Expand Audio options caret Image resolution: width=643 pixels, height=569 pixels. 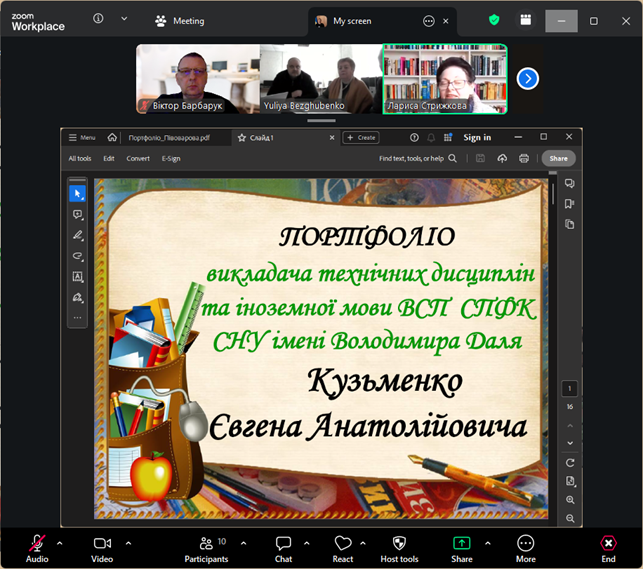(59, 543)
